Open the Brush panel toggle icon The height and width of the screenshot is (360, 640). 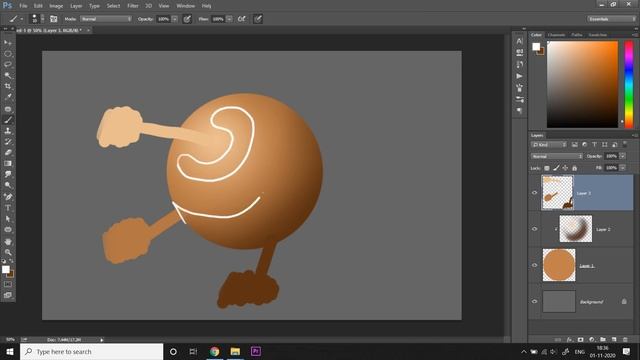click(53, 19)
